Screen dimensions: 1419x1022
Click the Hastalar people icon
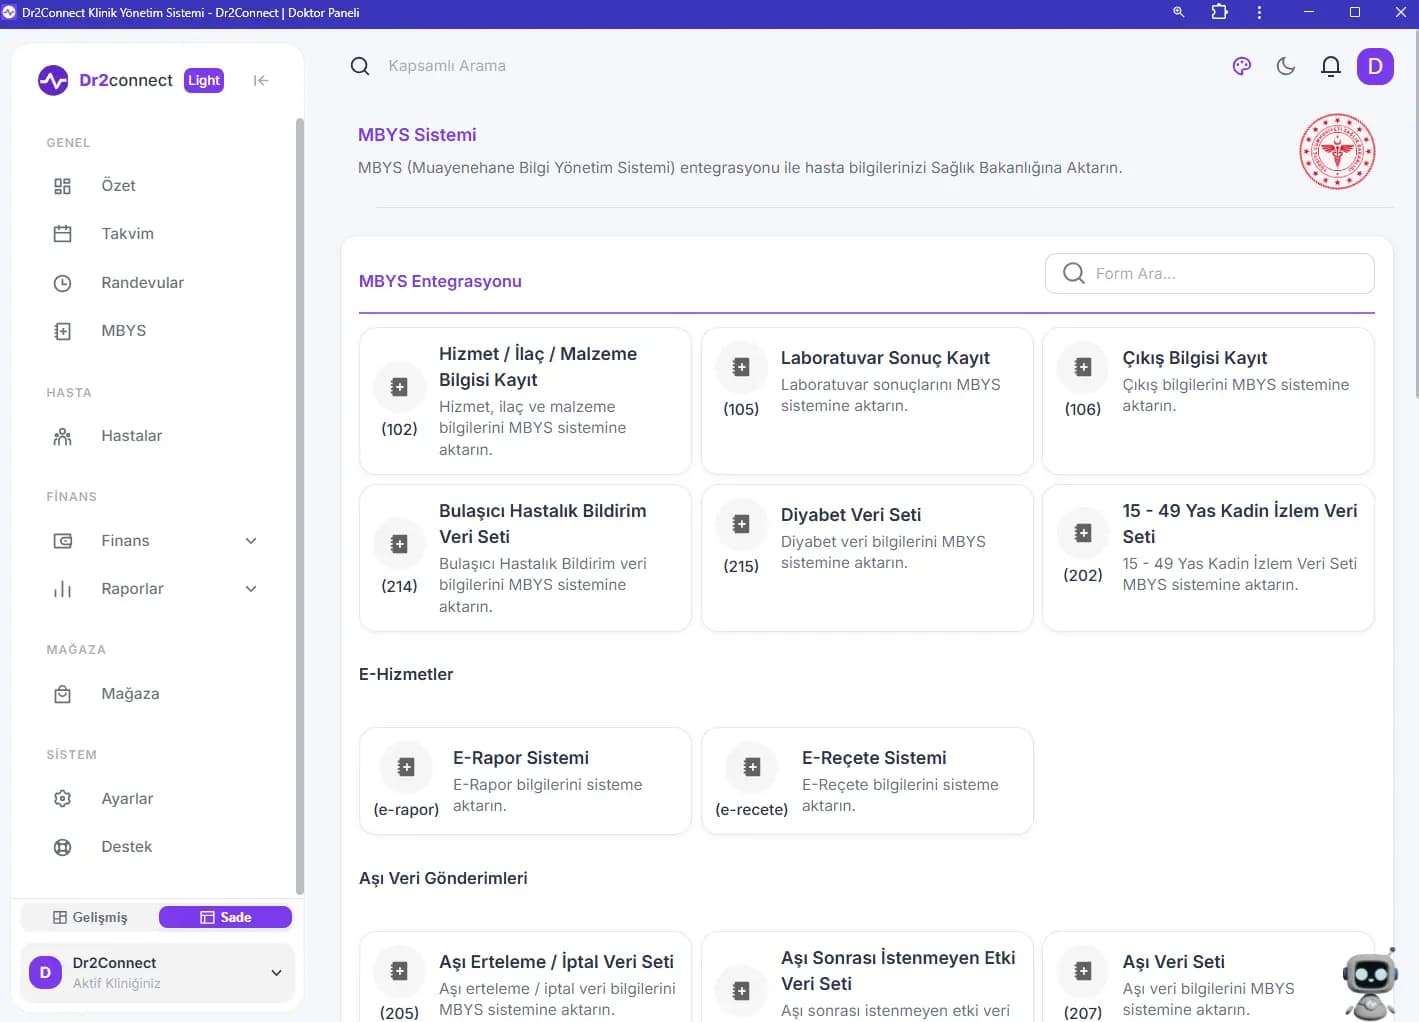pos(62,436)
